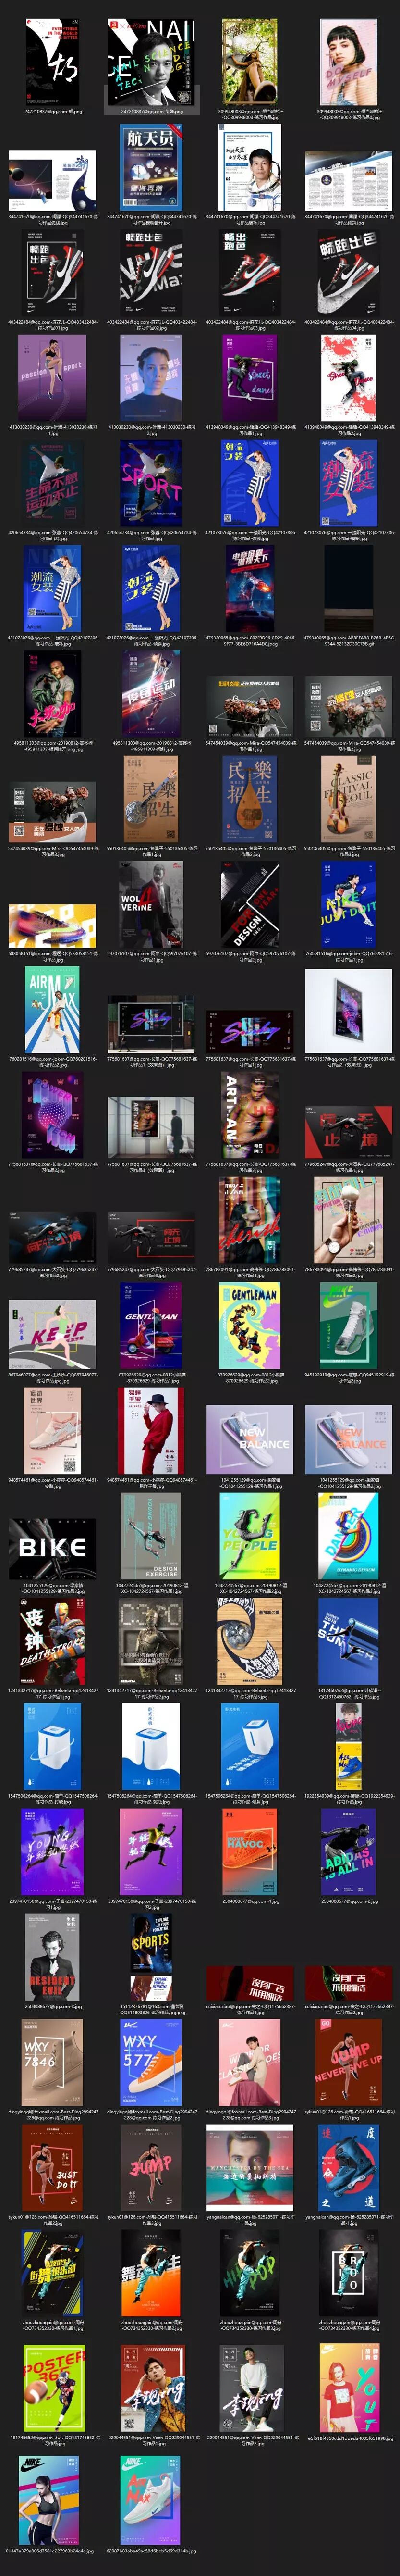Open the colorful sneaker on yellow background thumbnail

click(x=53, y=925)
